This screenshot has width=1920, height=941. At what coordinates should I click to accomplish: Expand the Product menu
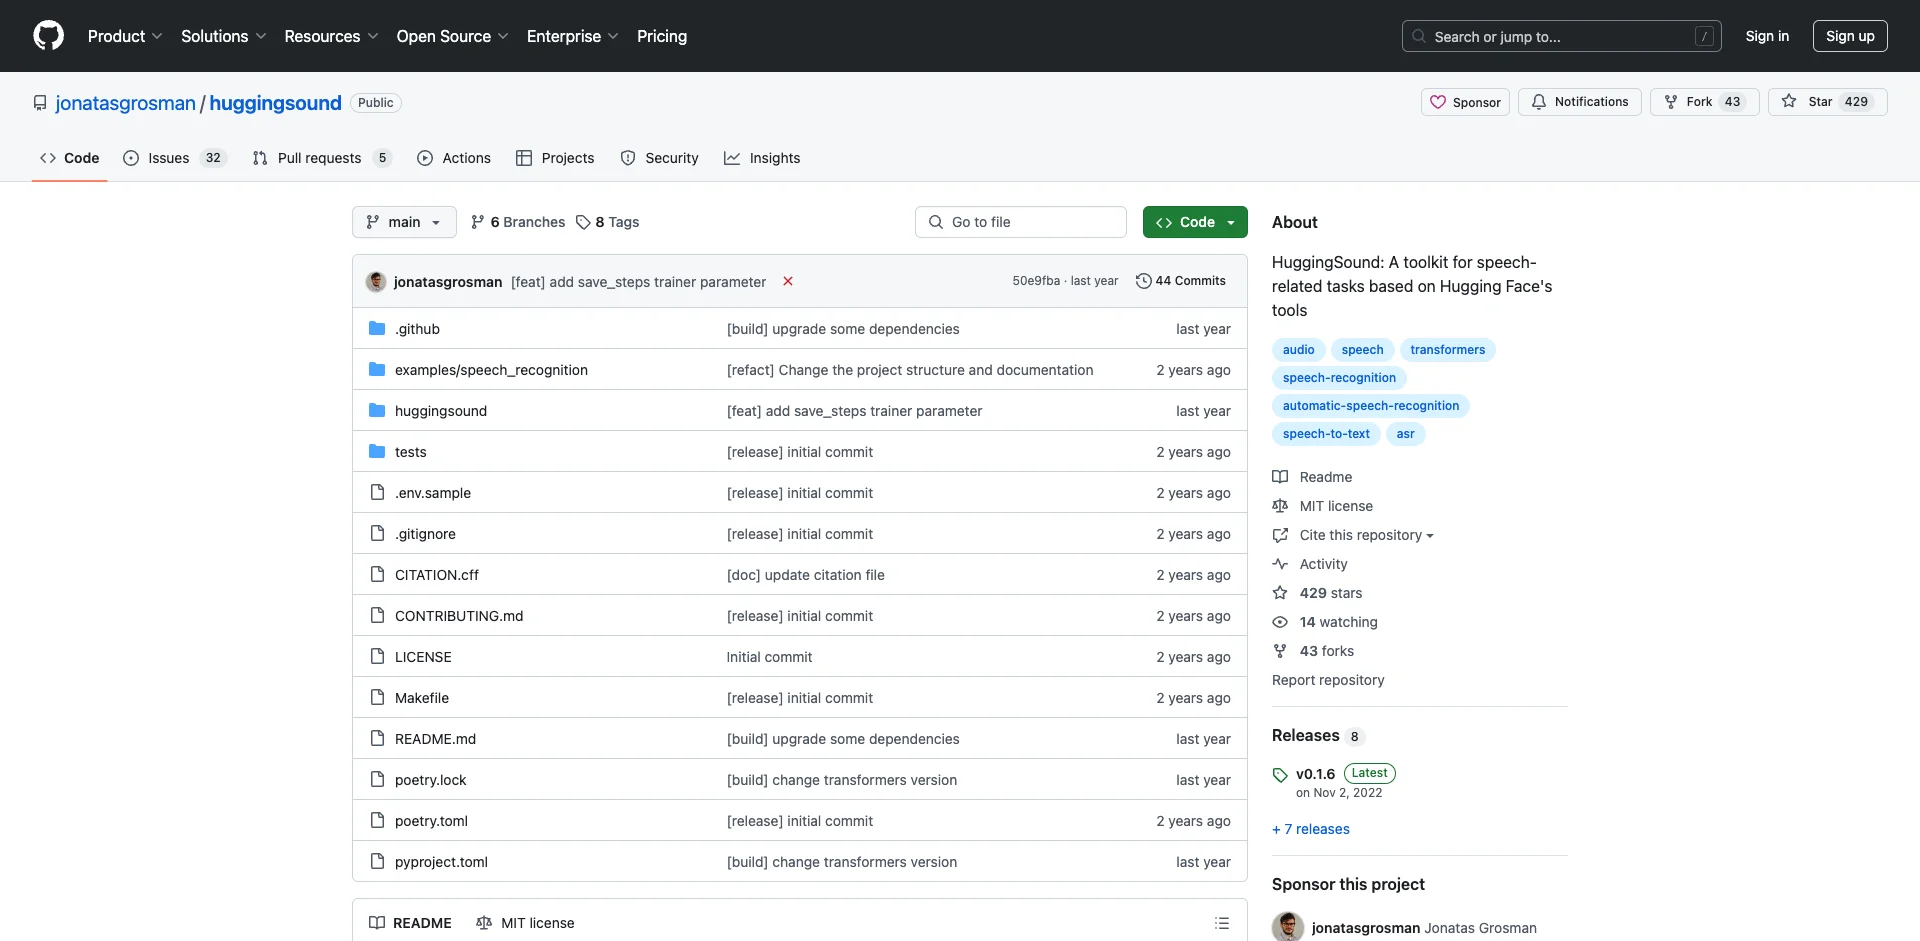125,36
